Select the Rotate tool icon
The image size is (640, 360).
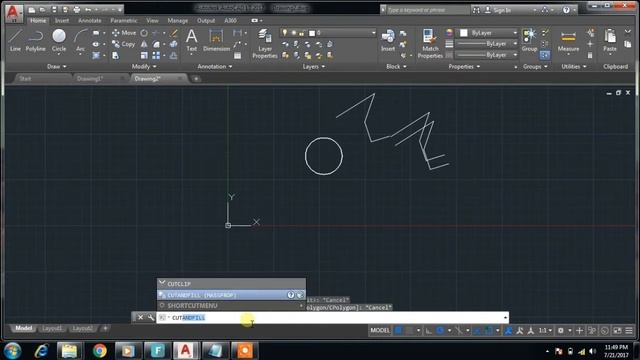144,33
